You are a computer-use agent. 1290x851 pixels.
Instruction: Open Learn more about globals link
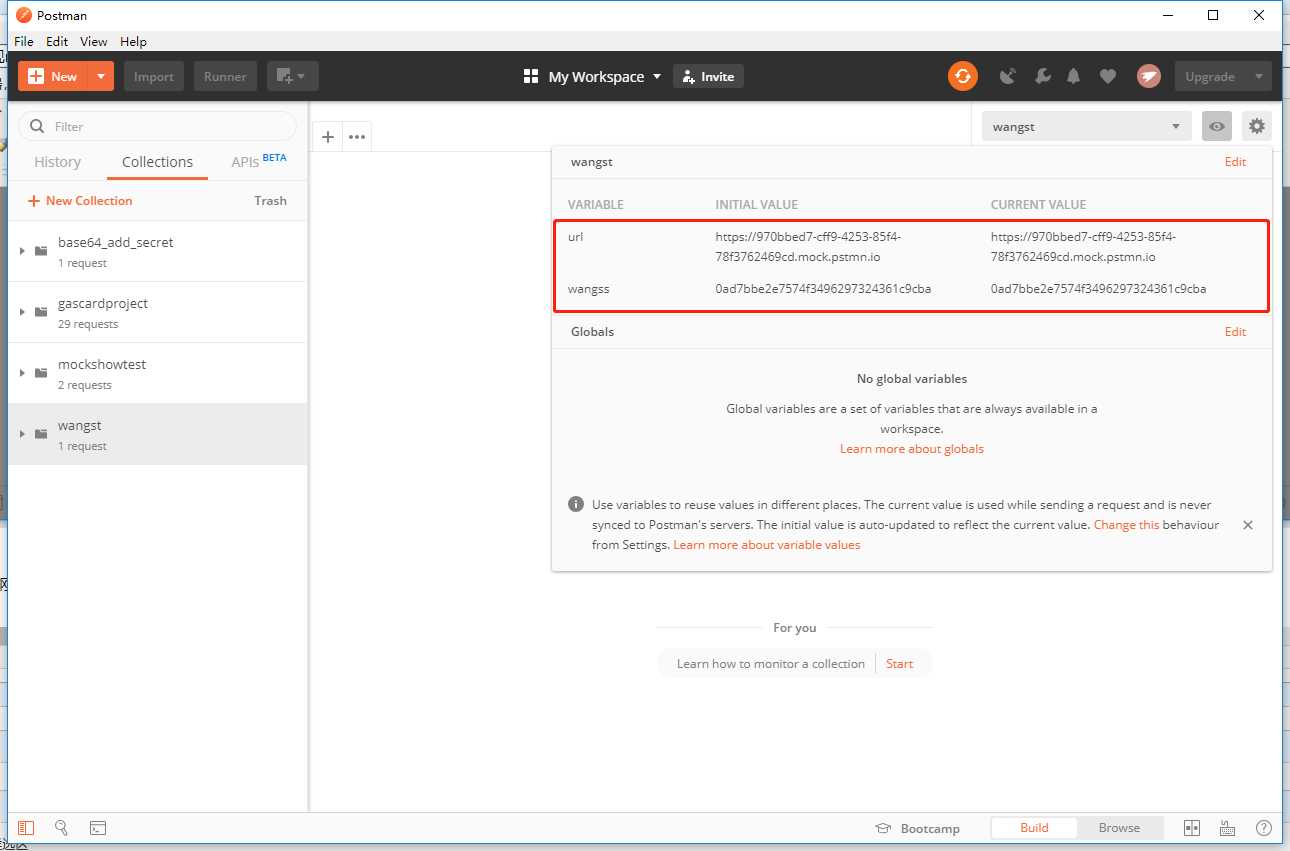tap(912, 449)
